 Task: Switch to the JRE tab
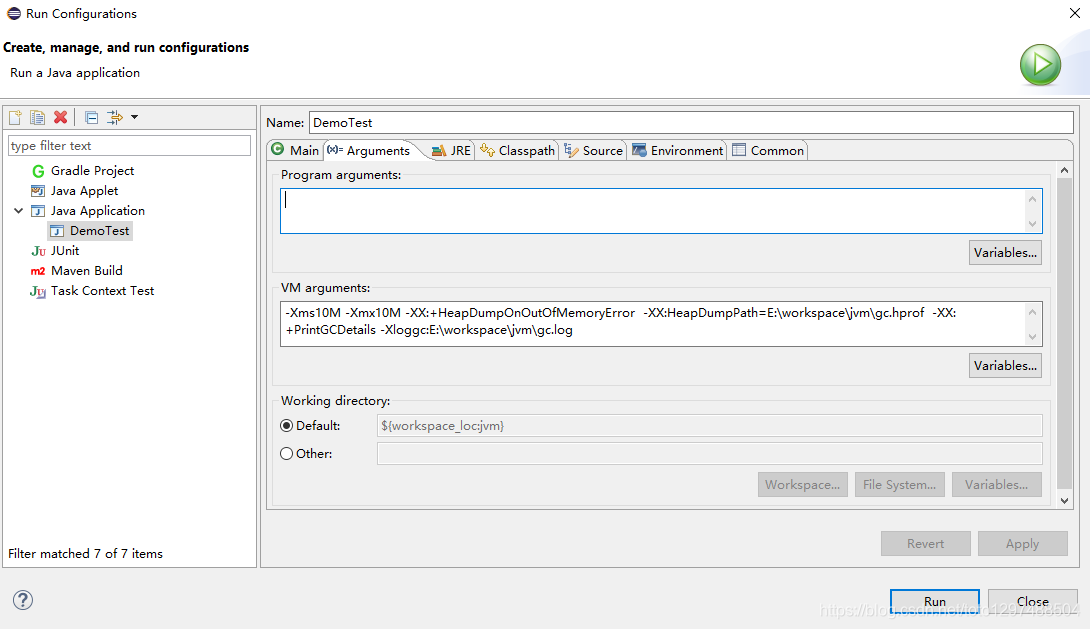click(452, 150)
